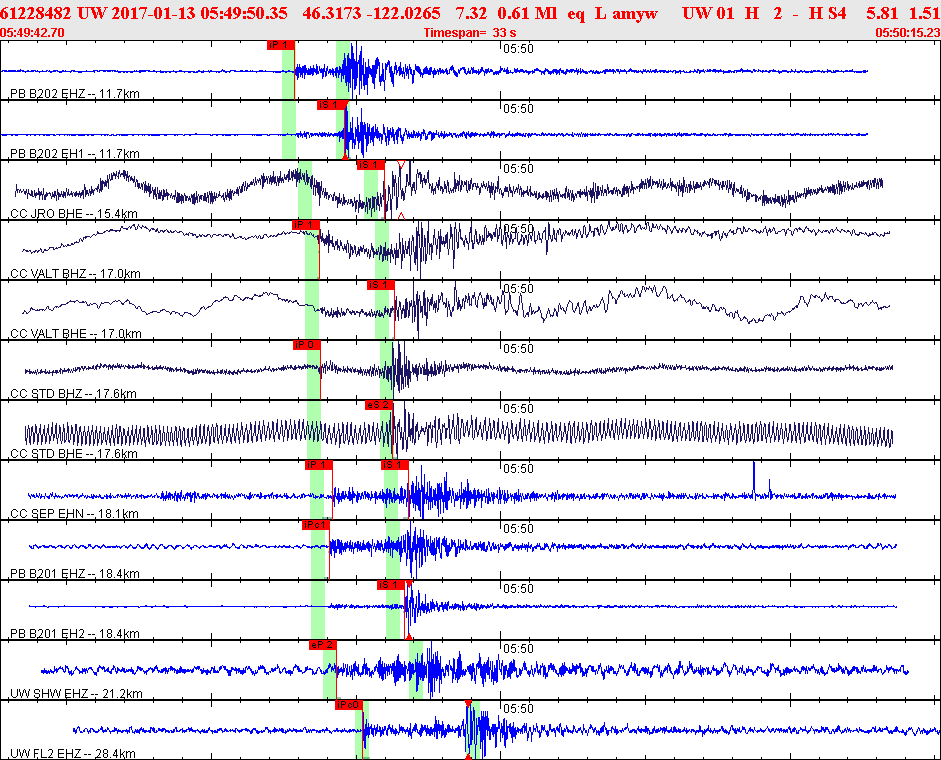
Task: Click the 05:50 time label on PB B202 EHZ
Action: tap(519, 49)
